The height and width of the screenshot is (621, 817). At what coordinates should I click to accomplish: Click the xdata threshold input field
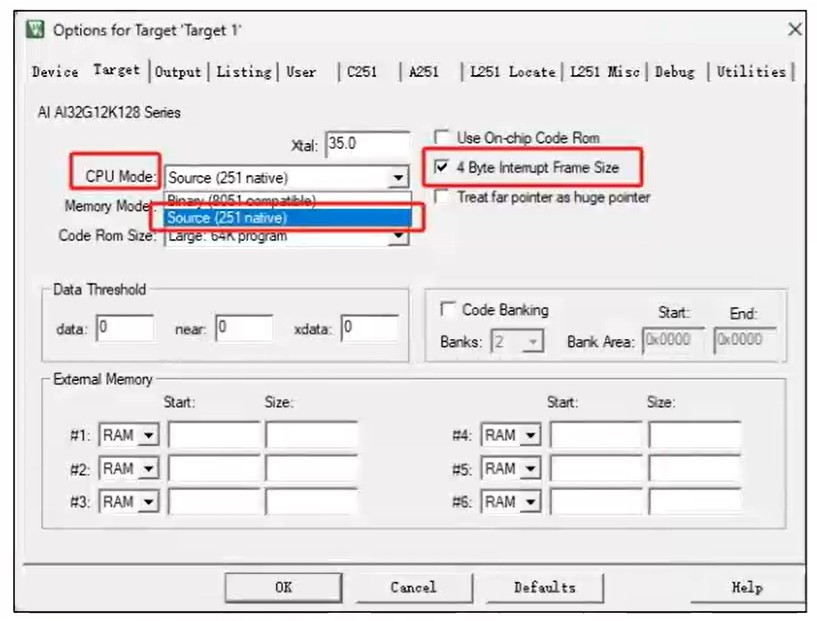[x=369, y=328]
